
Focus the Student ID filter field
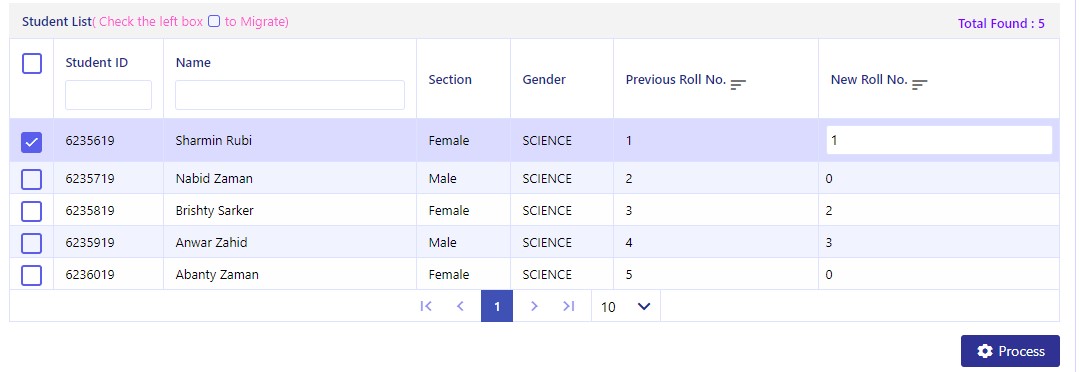pos(109,95)
